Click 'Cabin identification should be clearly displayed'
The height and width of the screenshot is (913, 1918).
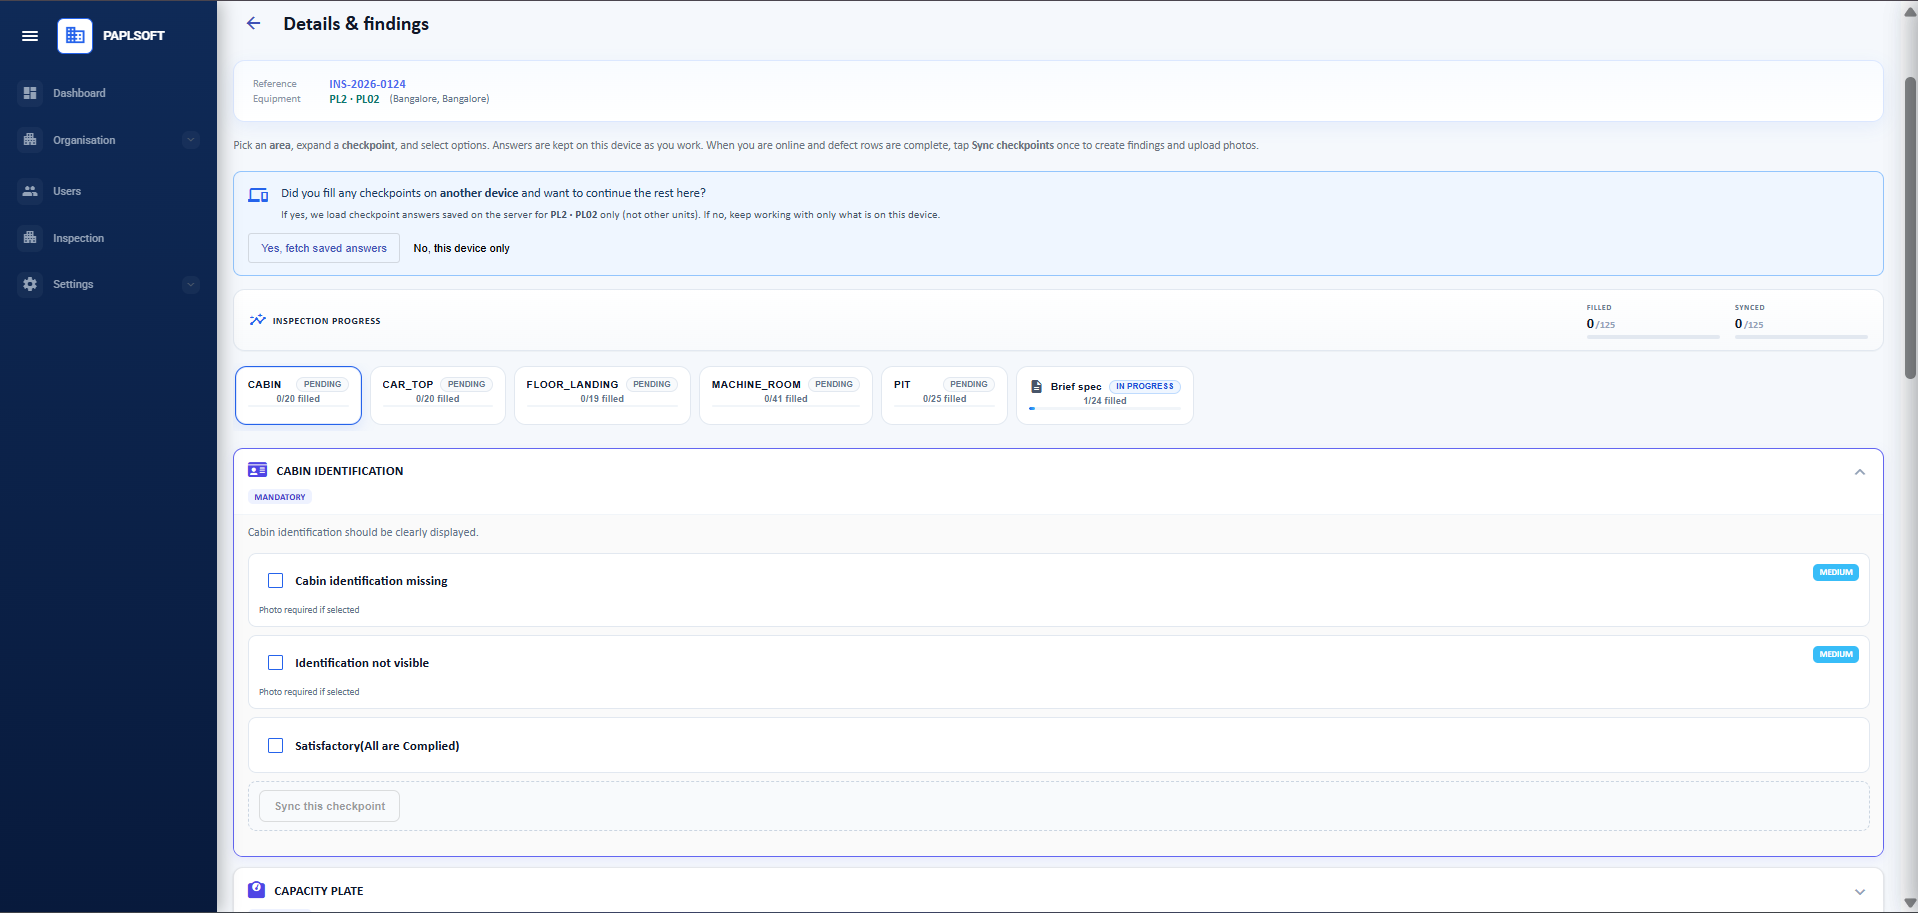363,532
